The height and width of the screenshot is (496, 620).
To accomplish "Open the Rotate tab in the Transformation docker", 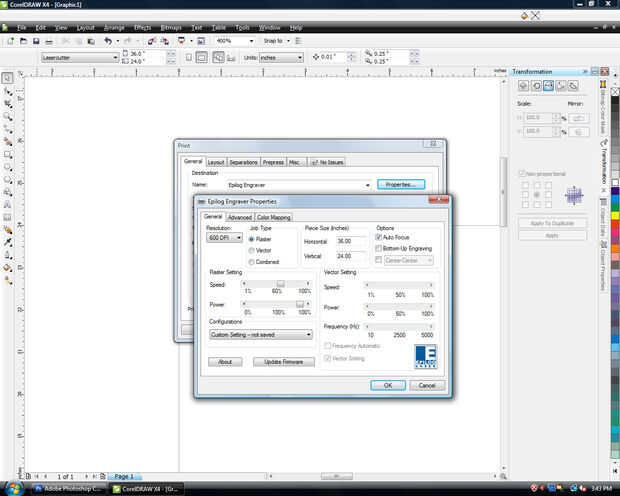I will [536, 85].
